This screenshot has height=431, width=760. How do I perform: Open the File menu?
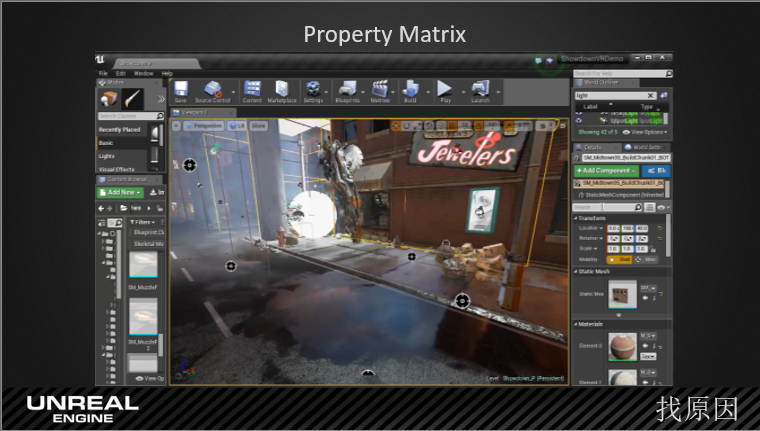click(103, 74)
